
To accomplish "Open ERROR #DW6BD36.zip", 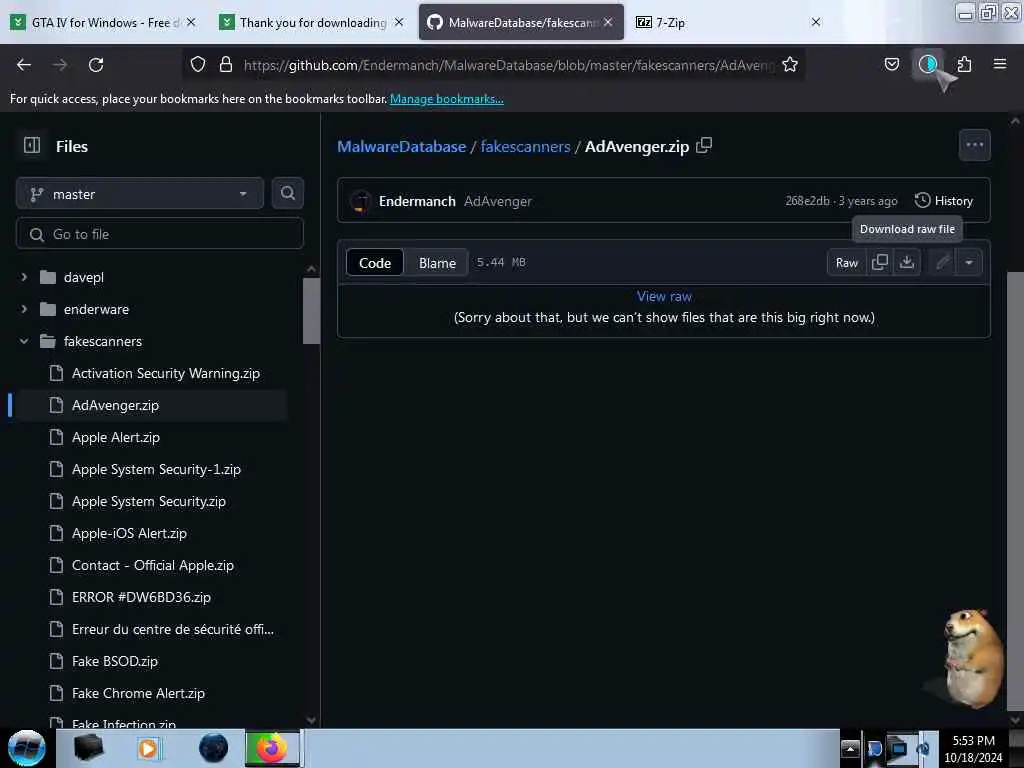I will [141, 597].
